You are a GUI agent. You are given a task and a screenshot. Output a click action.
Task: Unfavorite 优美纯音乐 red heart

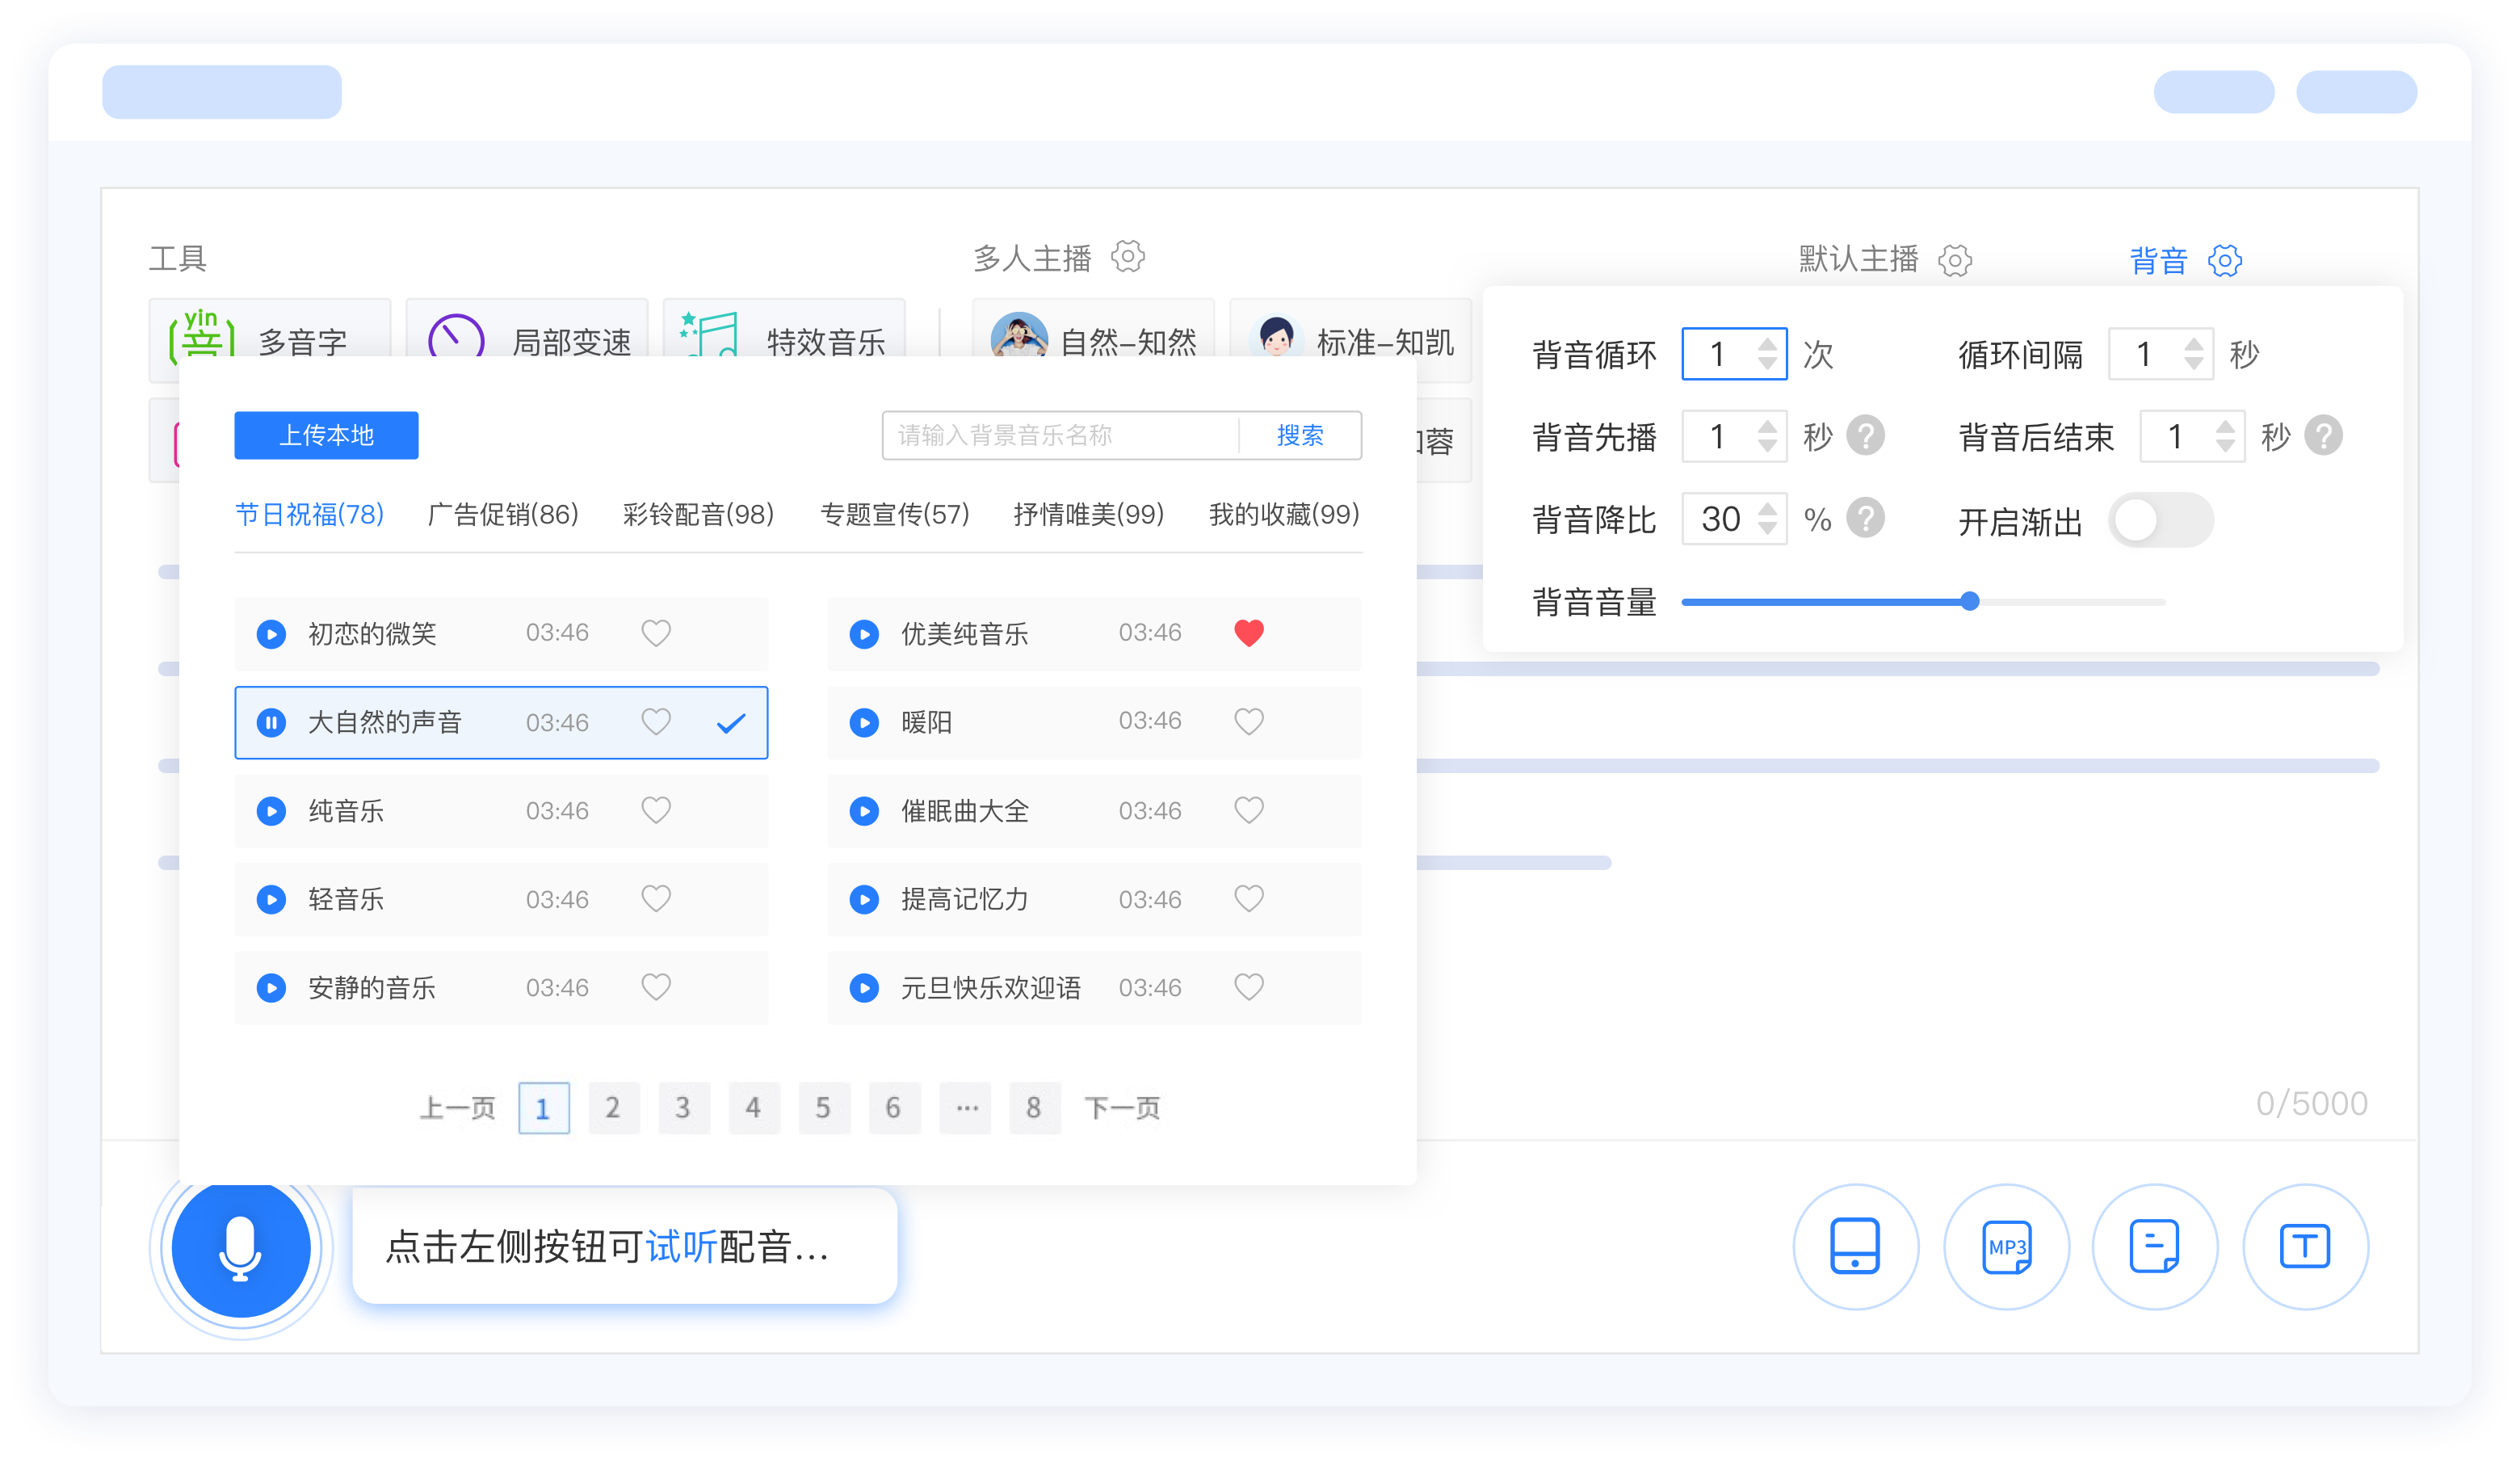point(1249,633)
